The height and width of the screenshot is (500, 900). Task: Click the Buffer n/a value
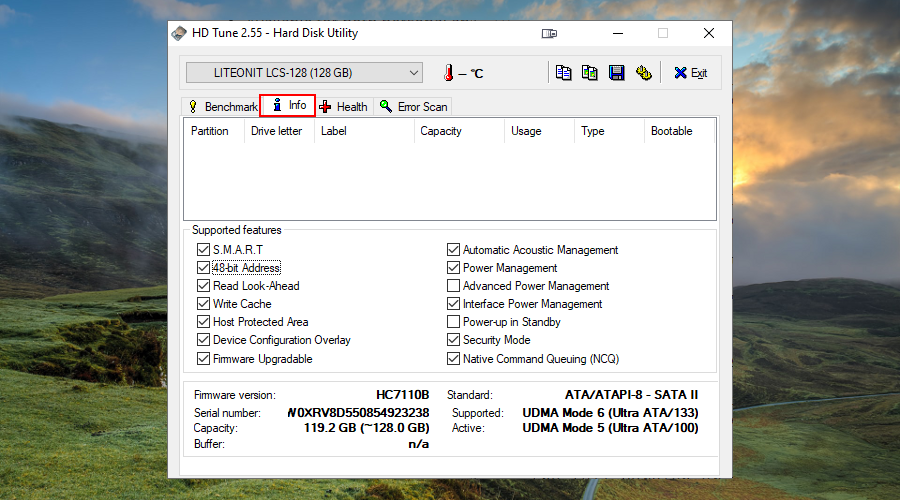coord(418,444)
